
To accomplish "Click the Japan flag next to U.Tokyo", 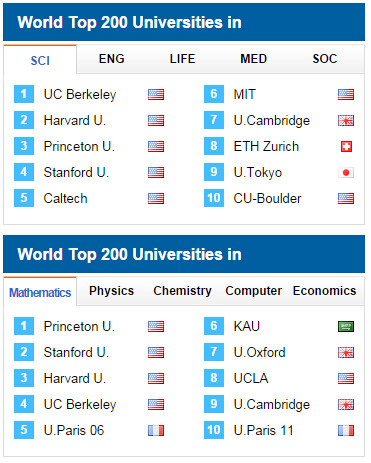I will tap(346, 173).
